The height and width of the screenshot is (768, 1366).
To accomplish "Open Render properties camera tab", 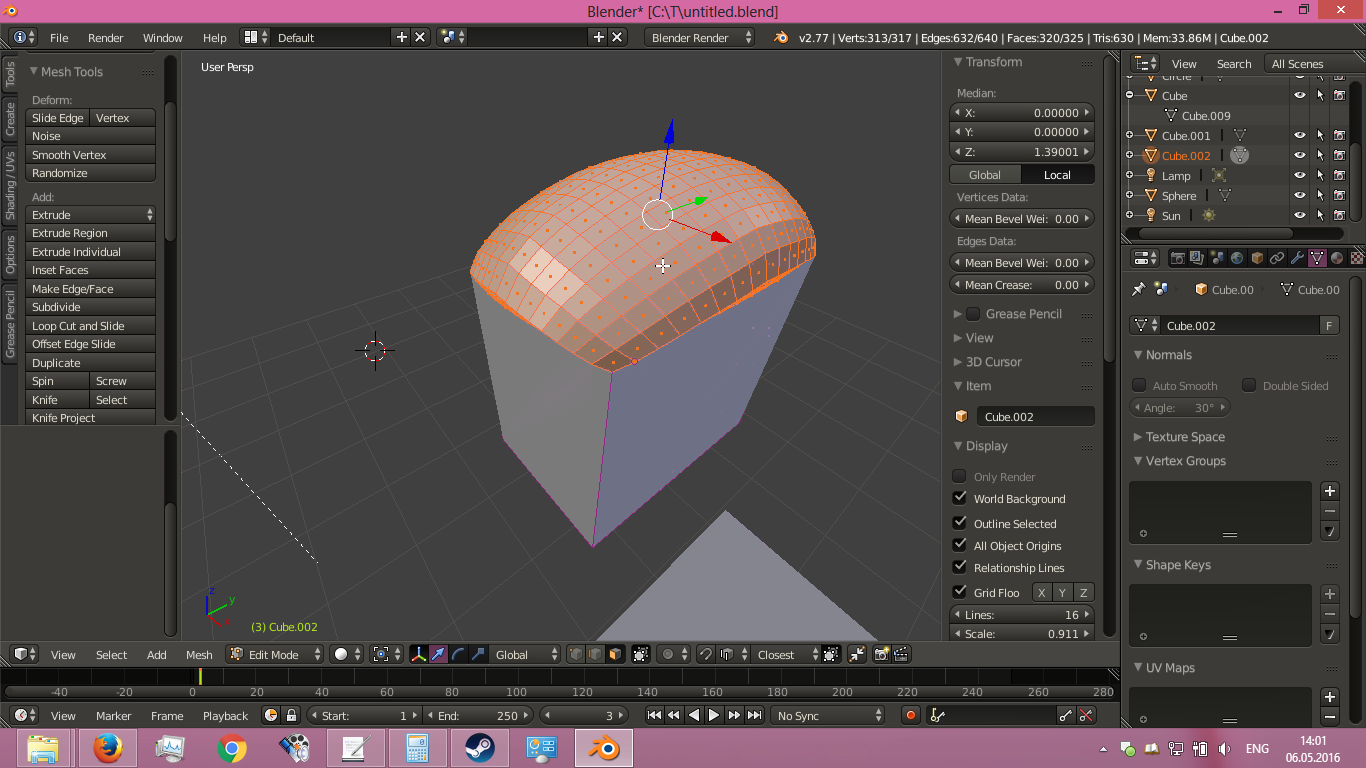I will [1177, 258].
